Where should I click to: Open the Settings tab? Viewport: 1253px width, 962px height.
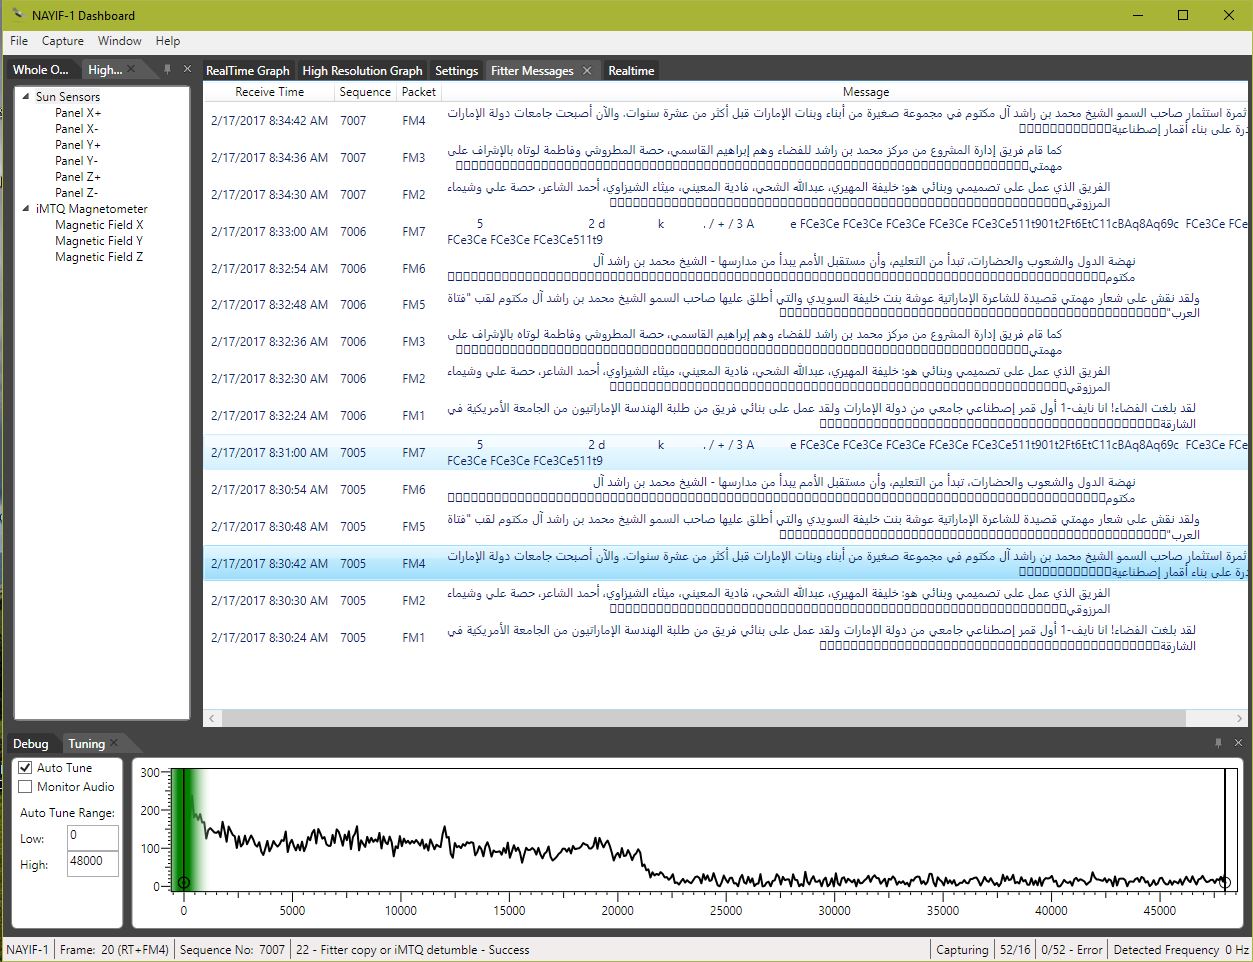click(x=456, y=71)
